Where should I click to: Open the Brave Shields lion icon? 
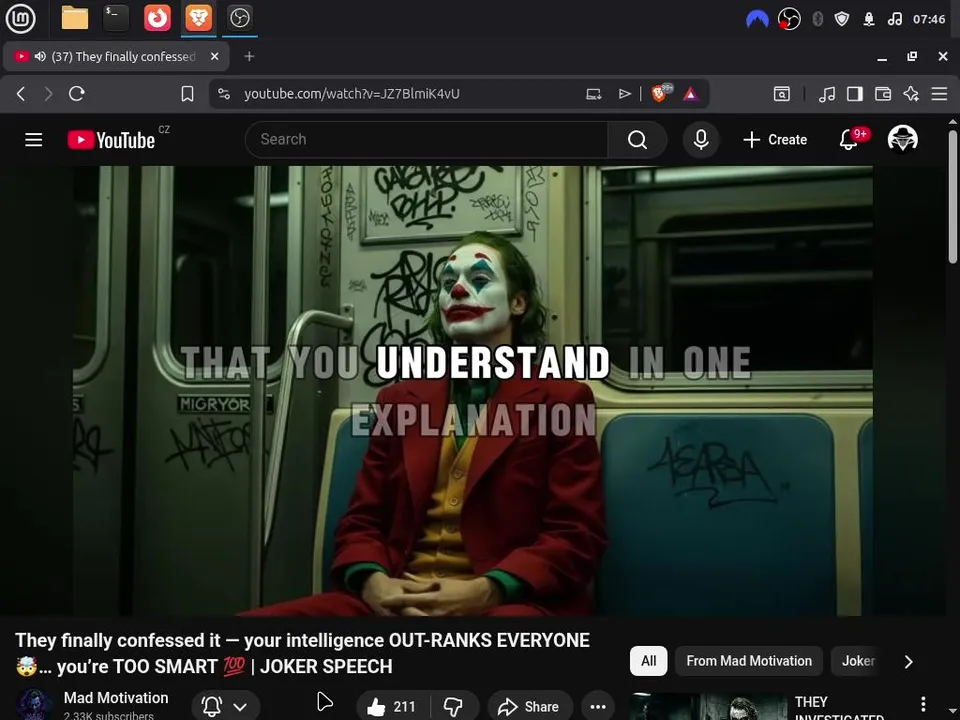point(660,93)
